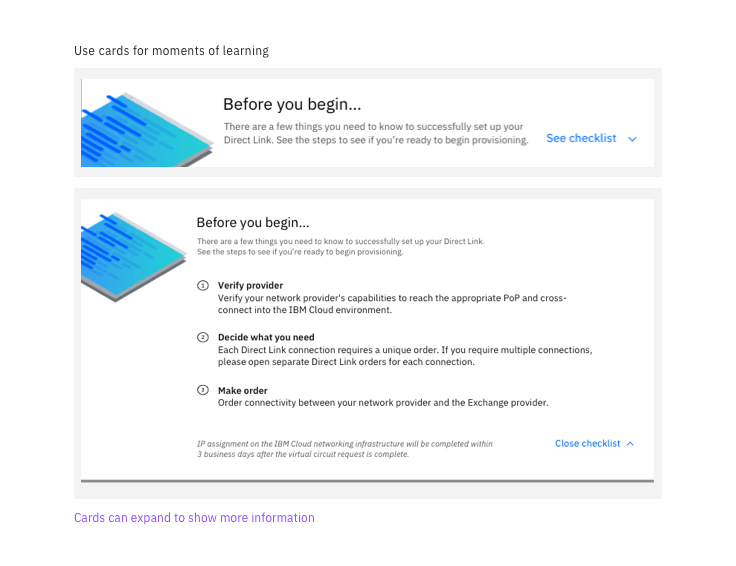Click the step 1 circled number icon
The width and height of the screenshot is (736, 566).
click(203, 285)
